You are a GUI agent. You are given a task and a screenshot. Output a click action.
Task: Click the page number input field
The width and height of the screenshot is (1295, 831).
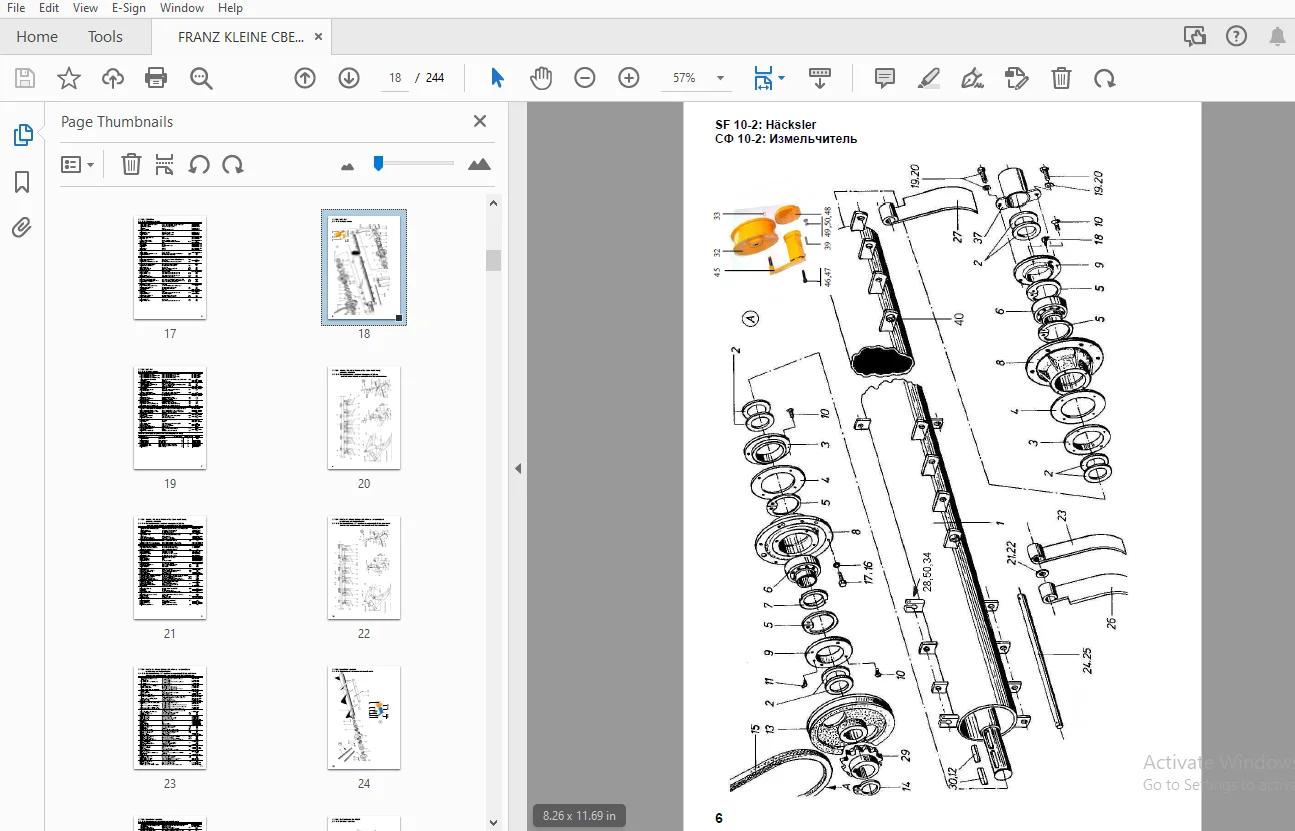pyautogui.click(x=395, y=78)
